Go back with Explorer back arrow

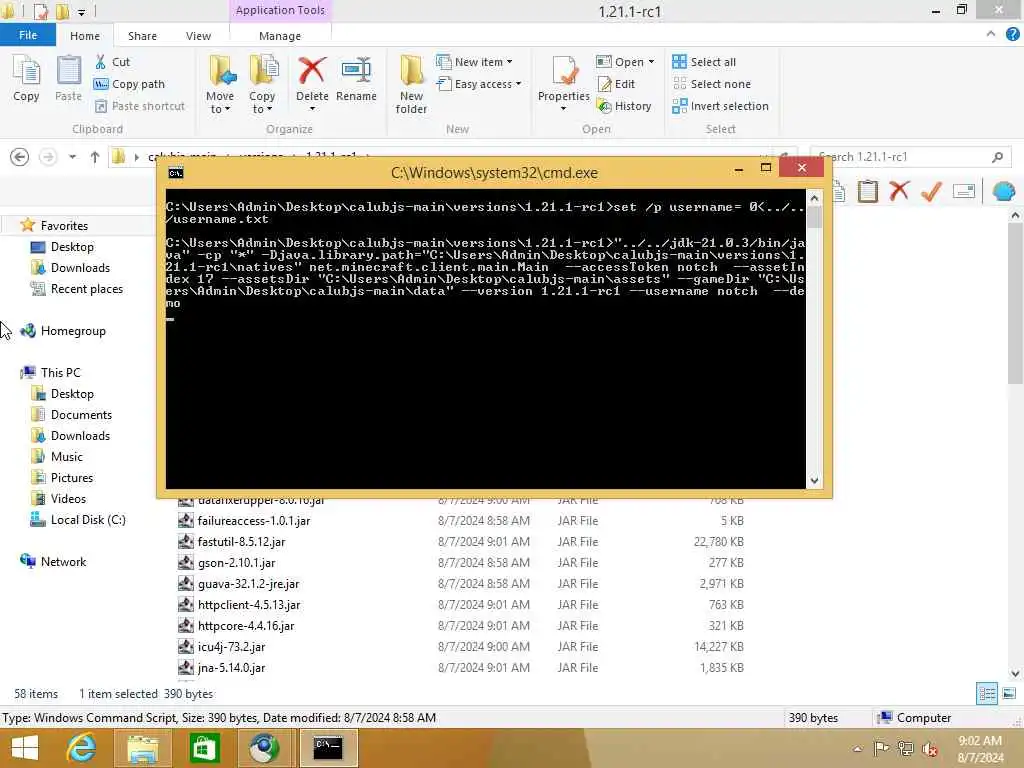tap(20, 157)
